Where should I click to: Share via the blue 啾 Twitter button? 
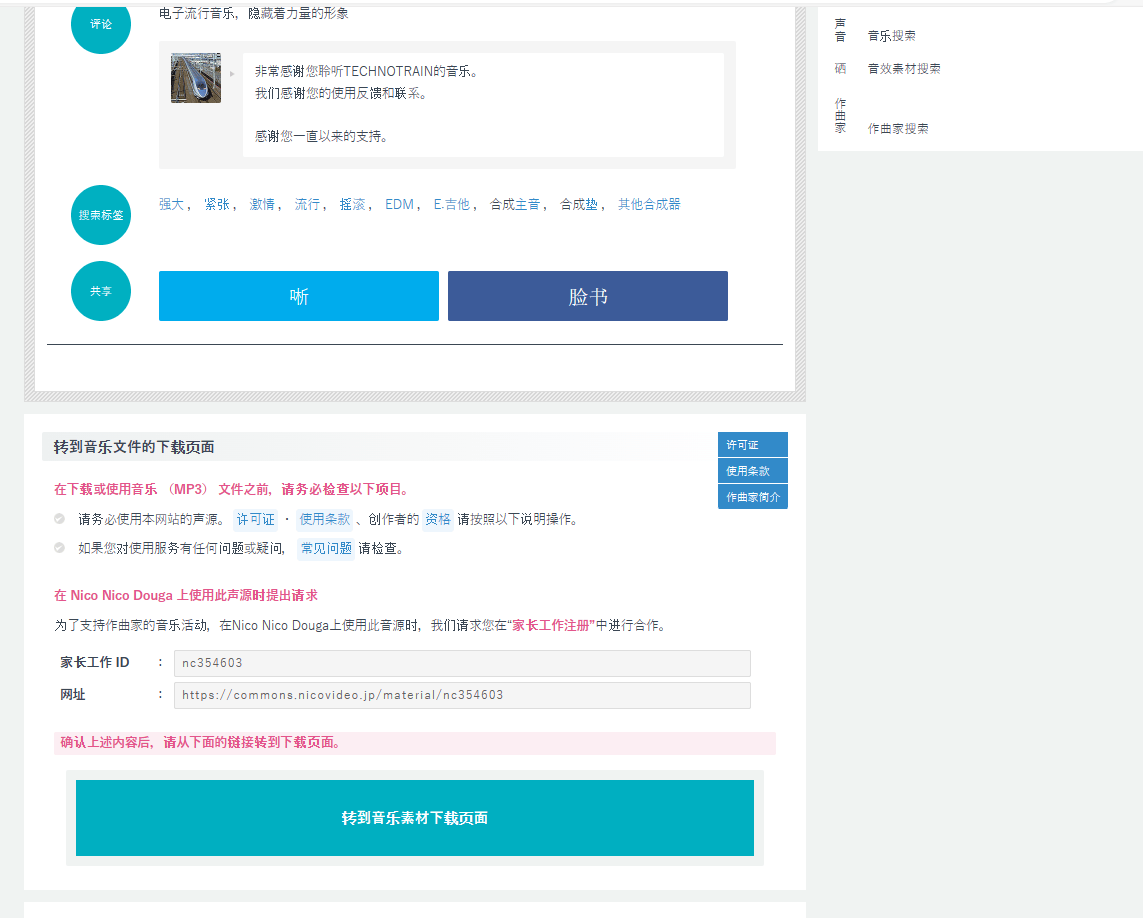click(299, 296)
